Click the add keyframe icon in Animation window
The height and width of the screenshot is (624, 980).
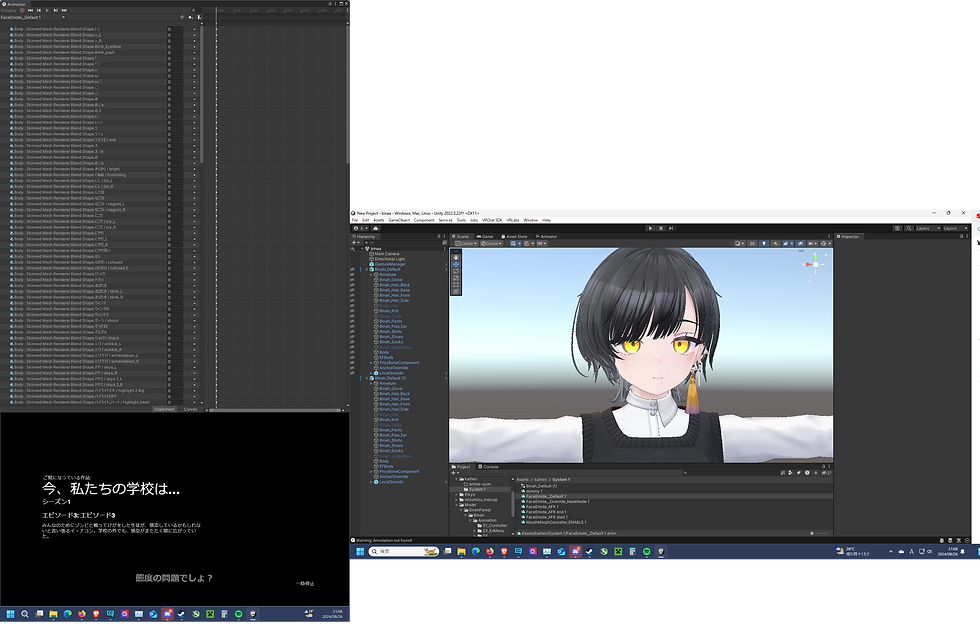click(191, 17)
